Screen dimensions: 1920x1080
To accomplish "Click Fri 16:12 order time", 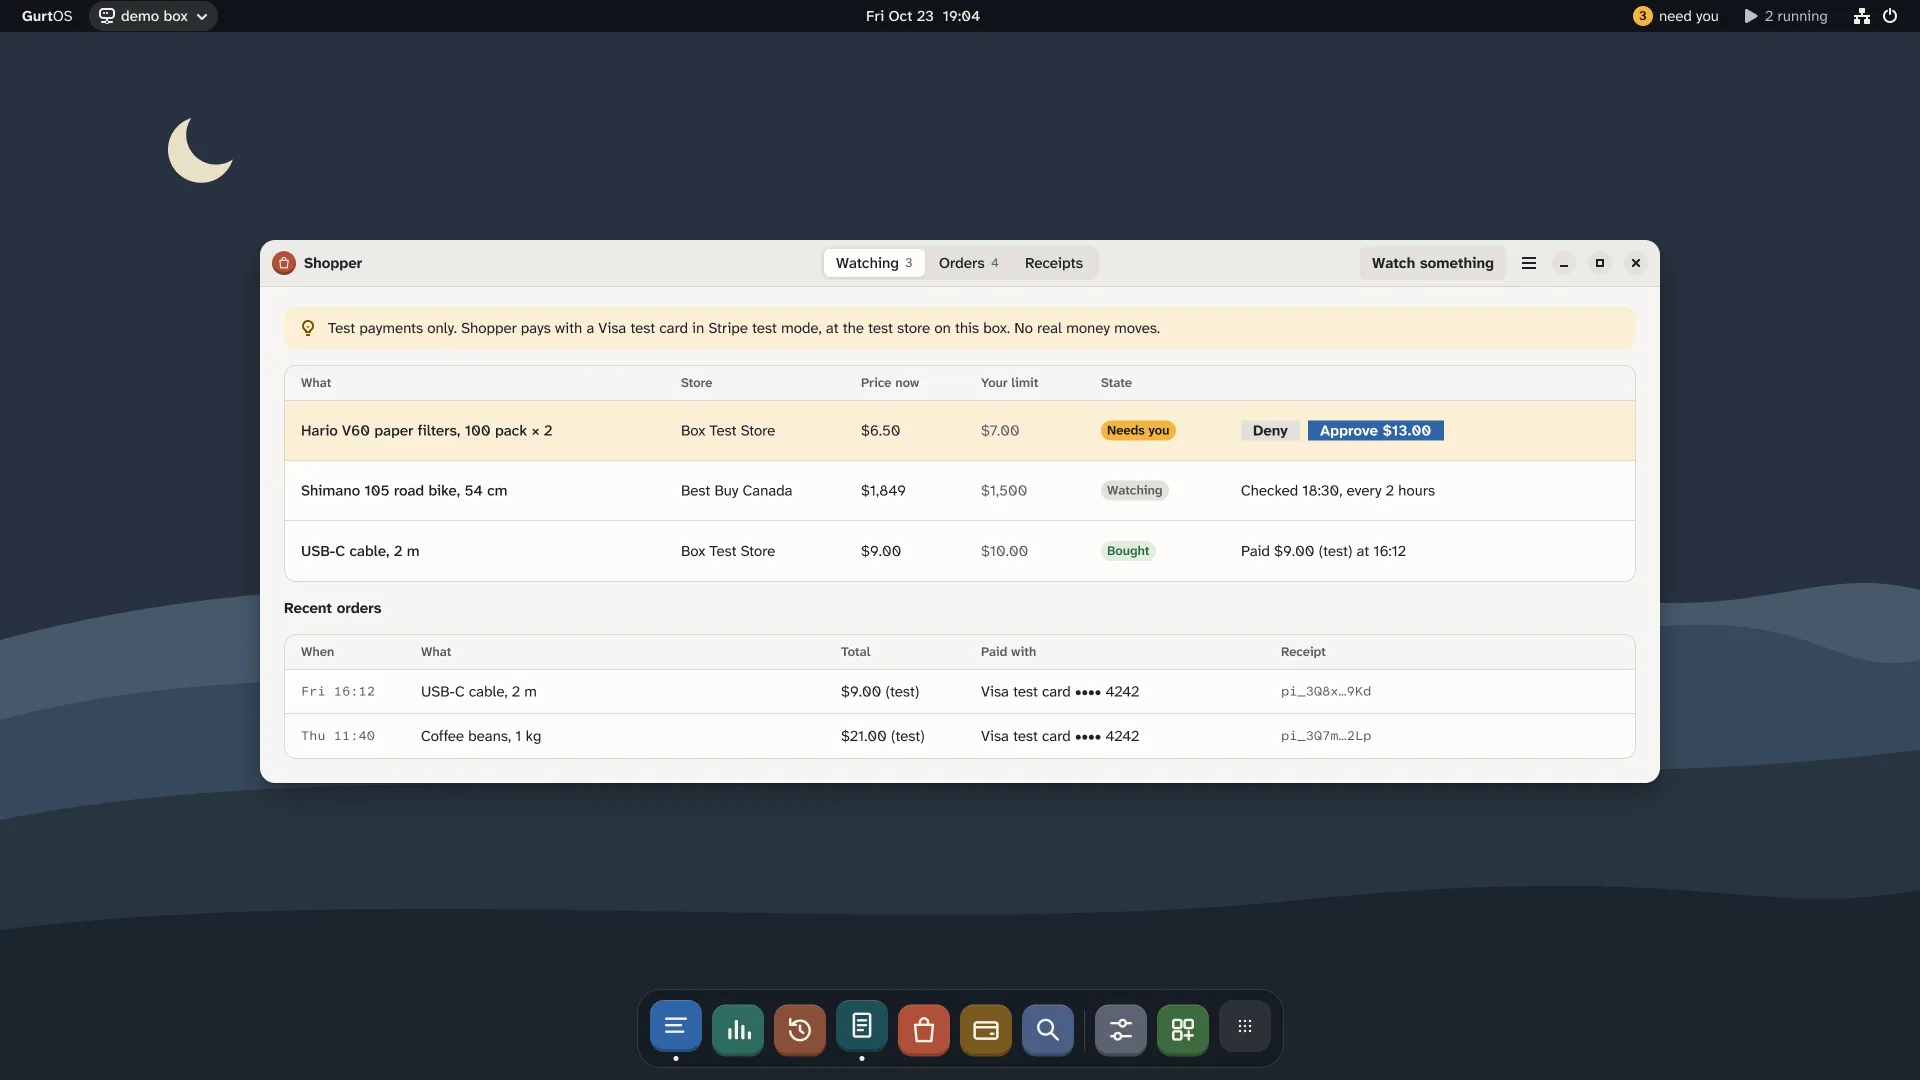I will click(x=338, y=692).
